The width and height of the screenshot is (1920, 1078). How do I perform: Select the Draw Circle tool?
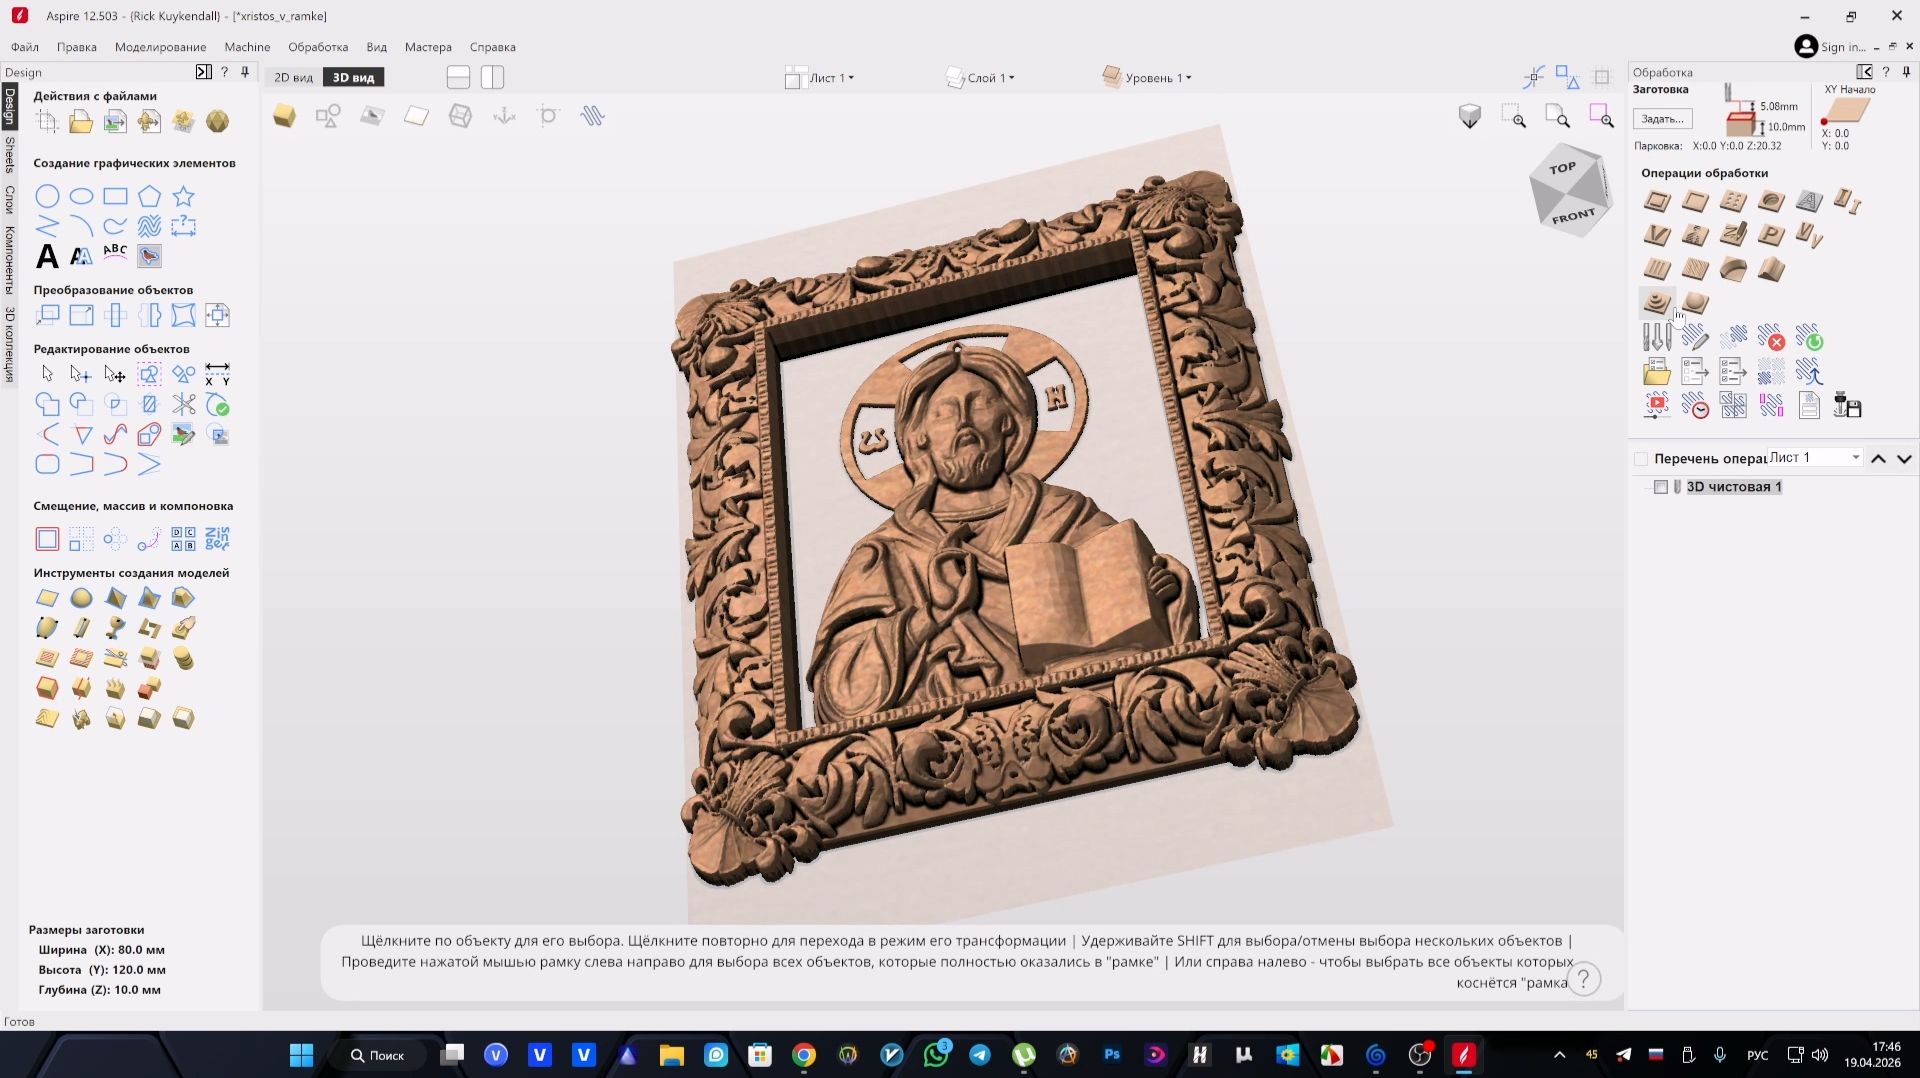tap(47, 196)
